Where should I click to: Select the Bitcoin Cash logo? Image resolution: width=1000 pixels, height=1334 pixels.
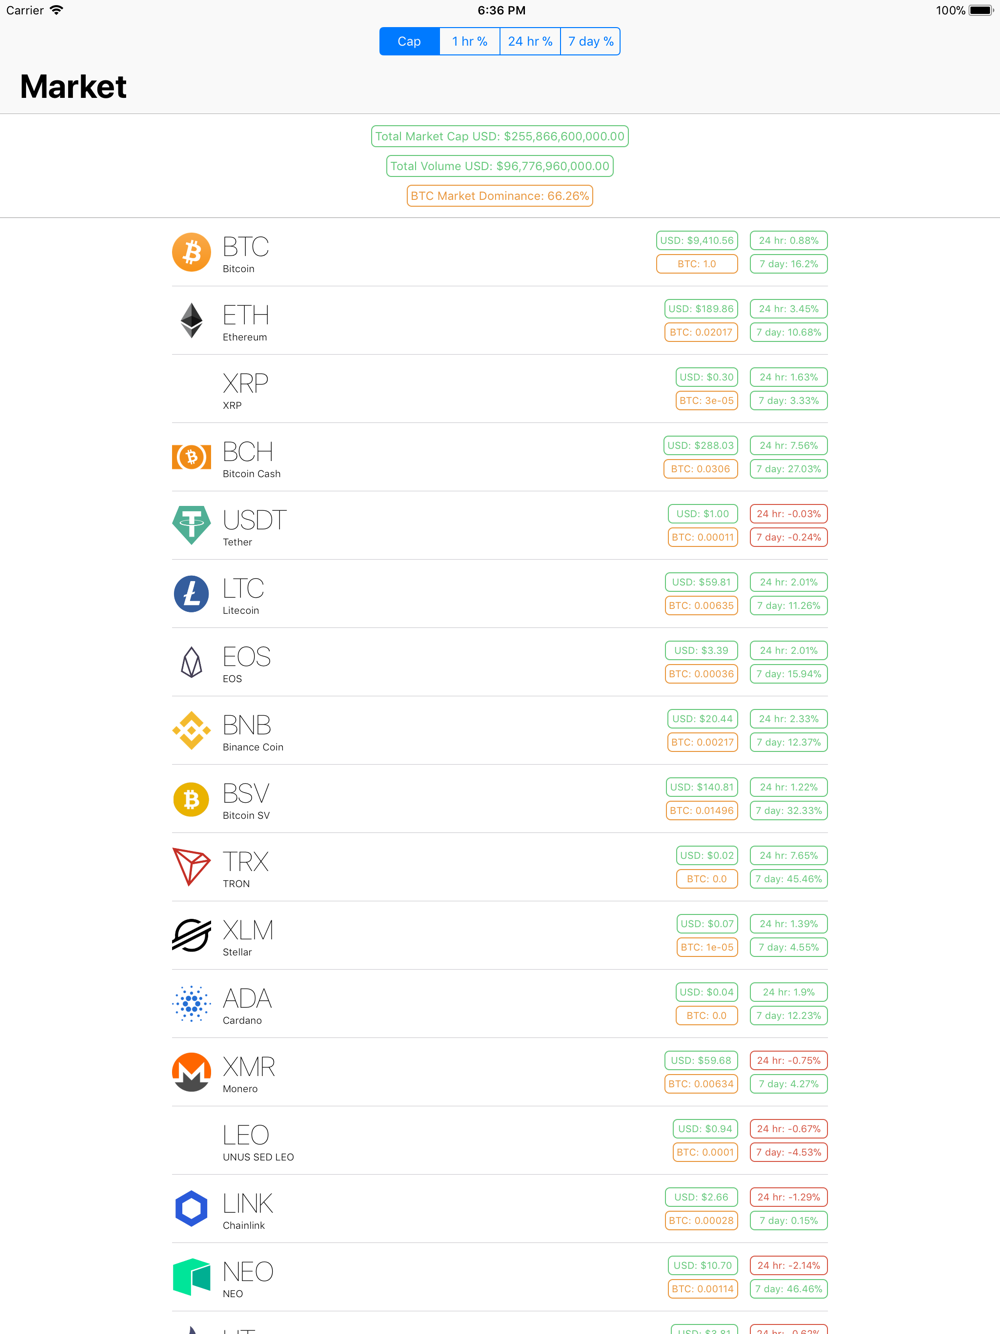point(191,457)
